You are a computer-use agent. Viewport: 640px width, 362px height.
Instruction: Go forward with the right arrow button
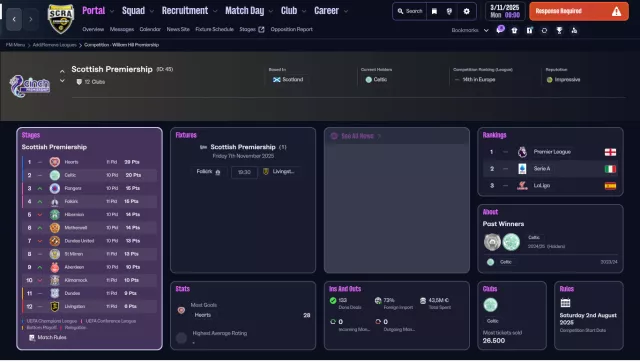(31, 19)
